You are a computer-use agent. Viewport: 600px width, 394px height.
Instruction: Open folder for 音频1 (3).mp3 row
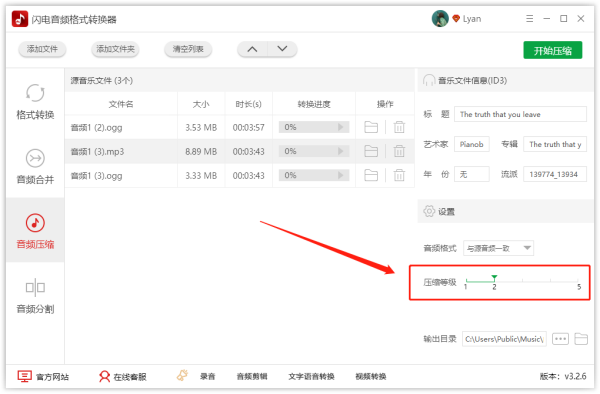click(371, 151)
